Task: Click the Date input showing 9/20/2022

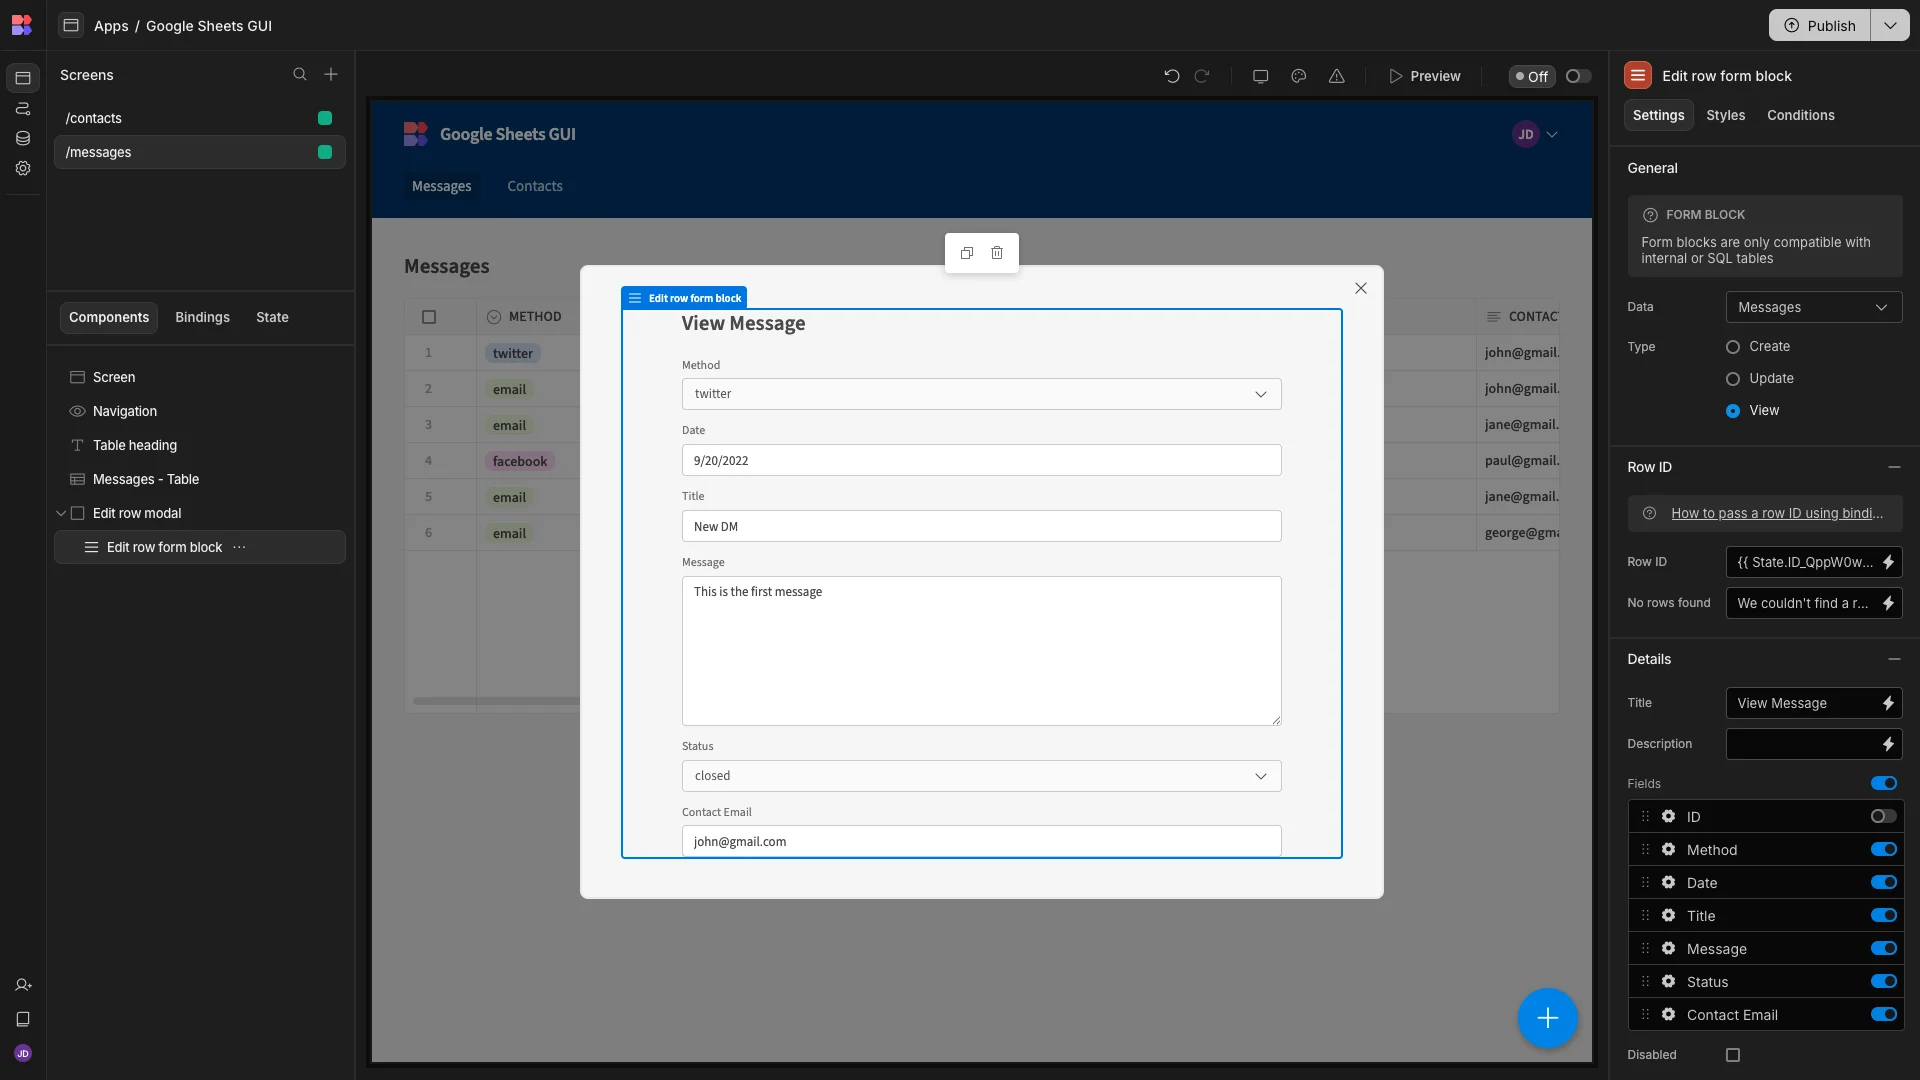Action: [x=981, y=460]
